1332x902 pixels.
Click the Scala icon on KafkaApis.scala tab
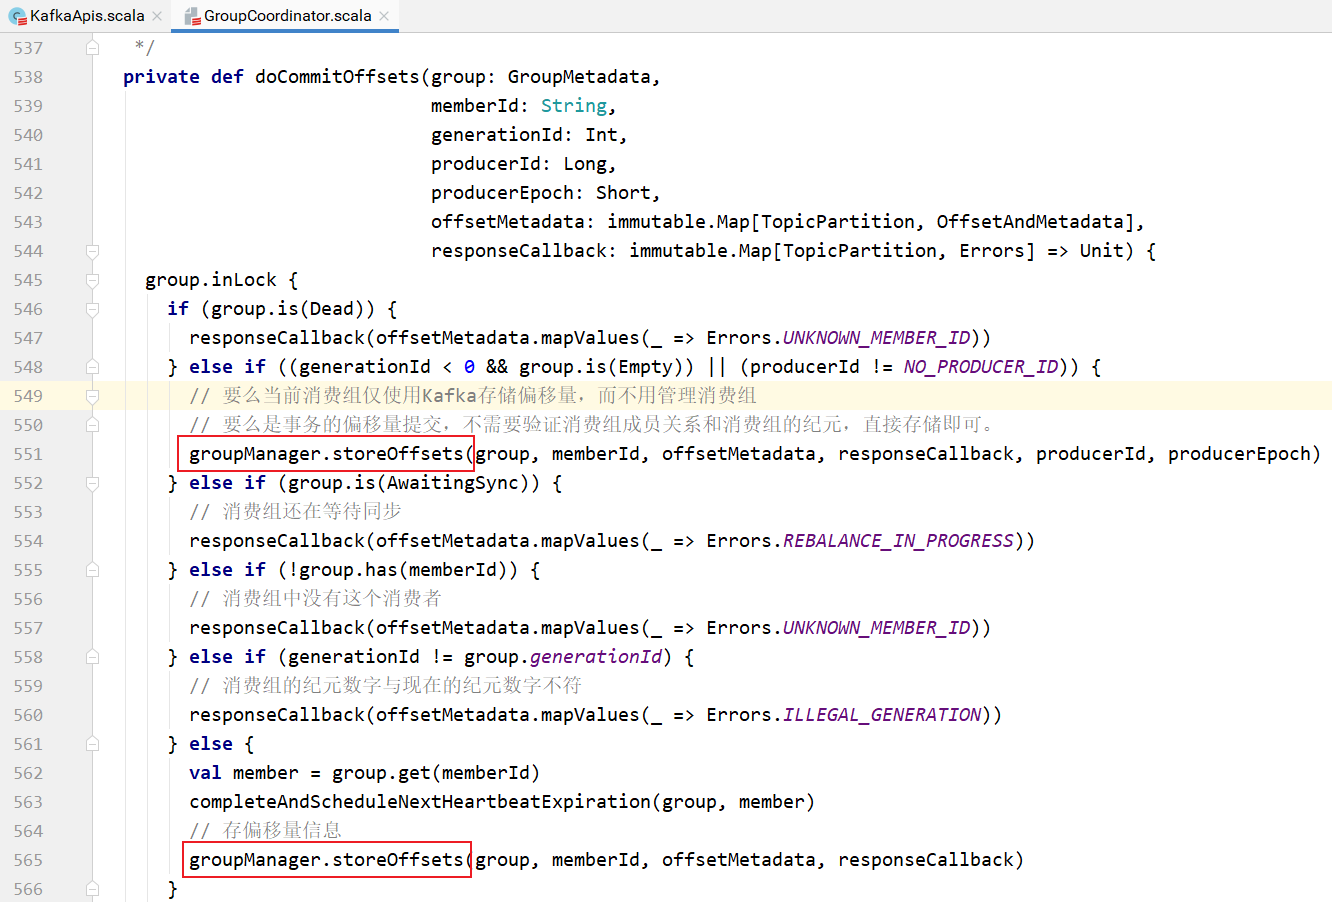[x=17, y=16]
